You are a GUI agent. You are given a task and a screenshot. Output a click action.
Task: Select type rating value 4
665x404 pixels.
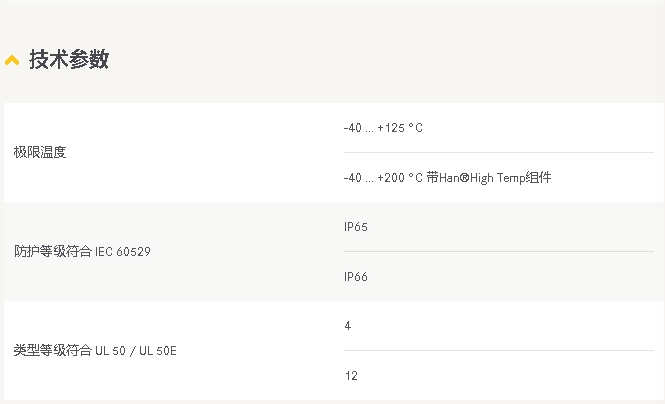coord(347,326)
